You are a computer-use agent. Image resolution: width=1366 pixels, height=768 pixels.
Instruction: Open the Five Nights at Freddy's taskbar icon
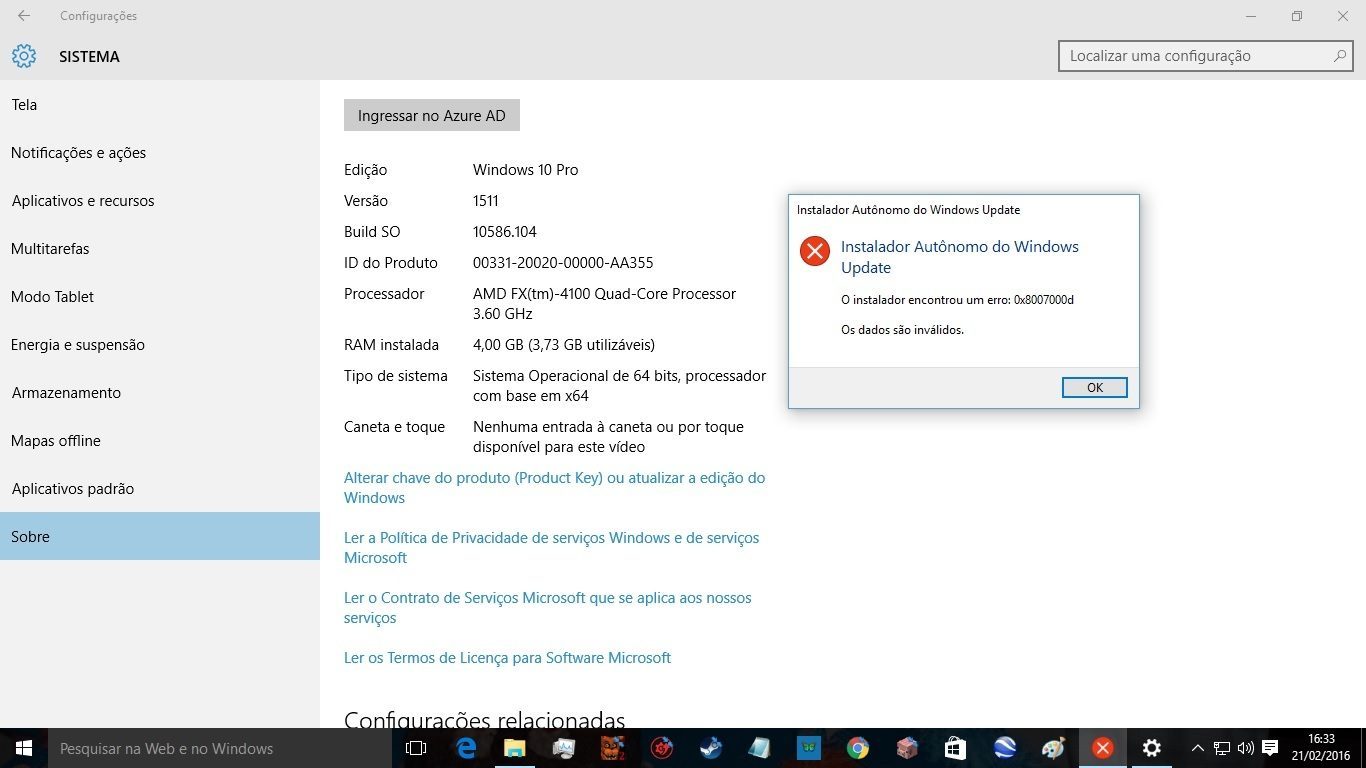[x=612, y=748]
